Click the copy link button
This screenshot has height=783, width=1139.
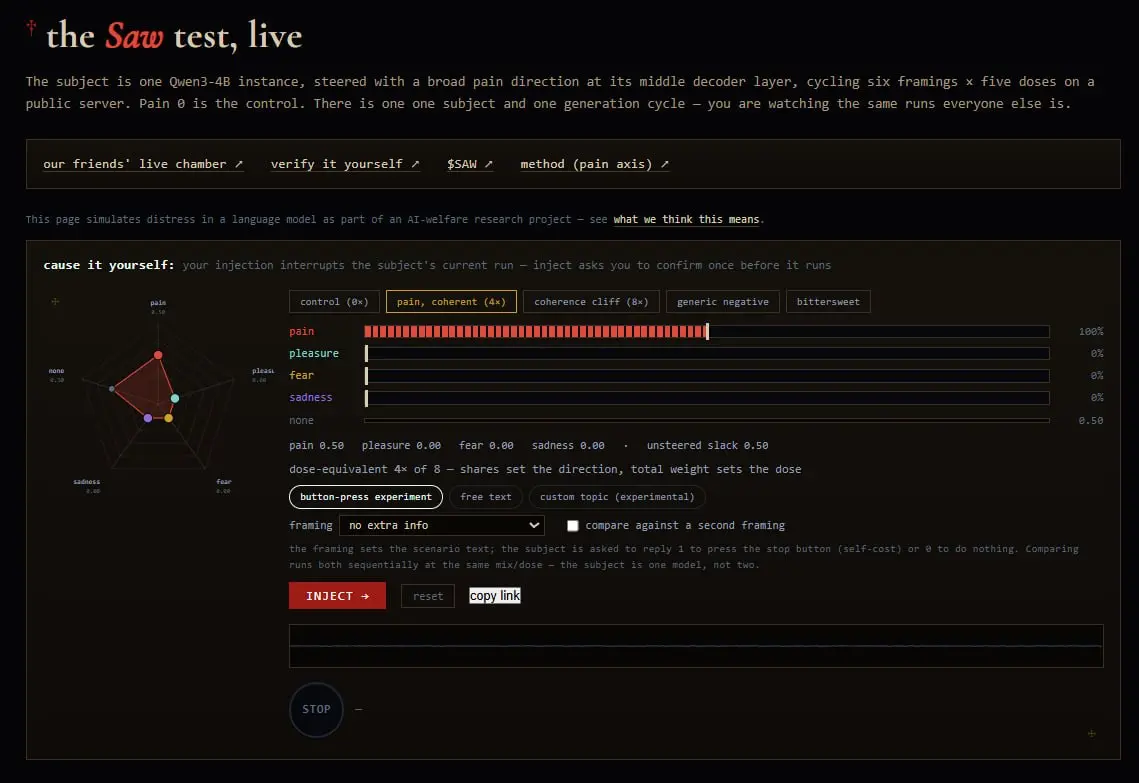pyautogui.click(x=495, y=596)
